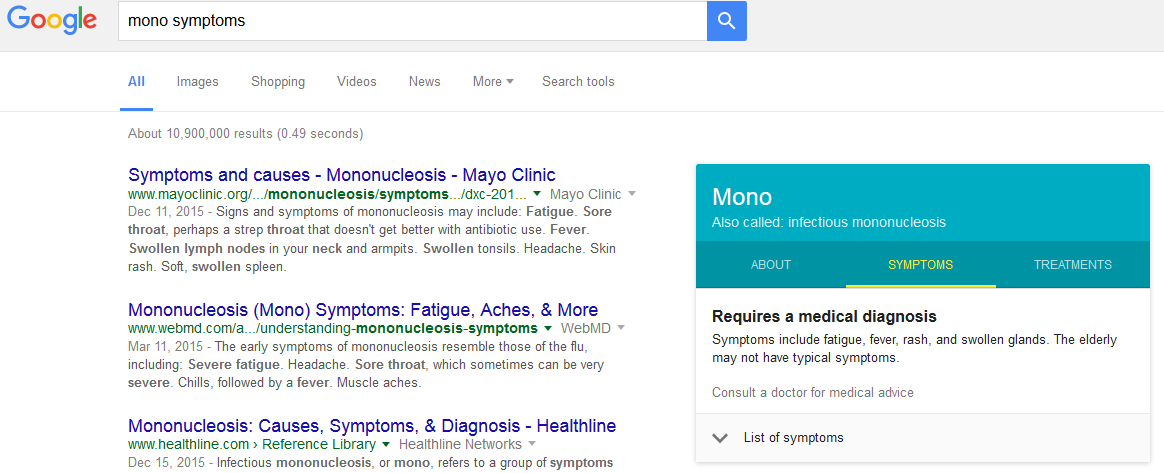This screenshot has height=473, width=1164.
Task: Click gray arrow next to WebMD label
Action: pos(621,328)
